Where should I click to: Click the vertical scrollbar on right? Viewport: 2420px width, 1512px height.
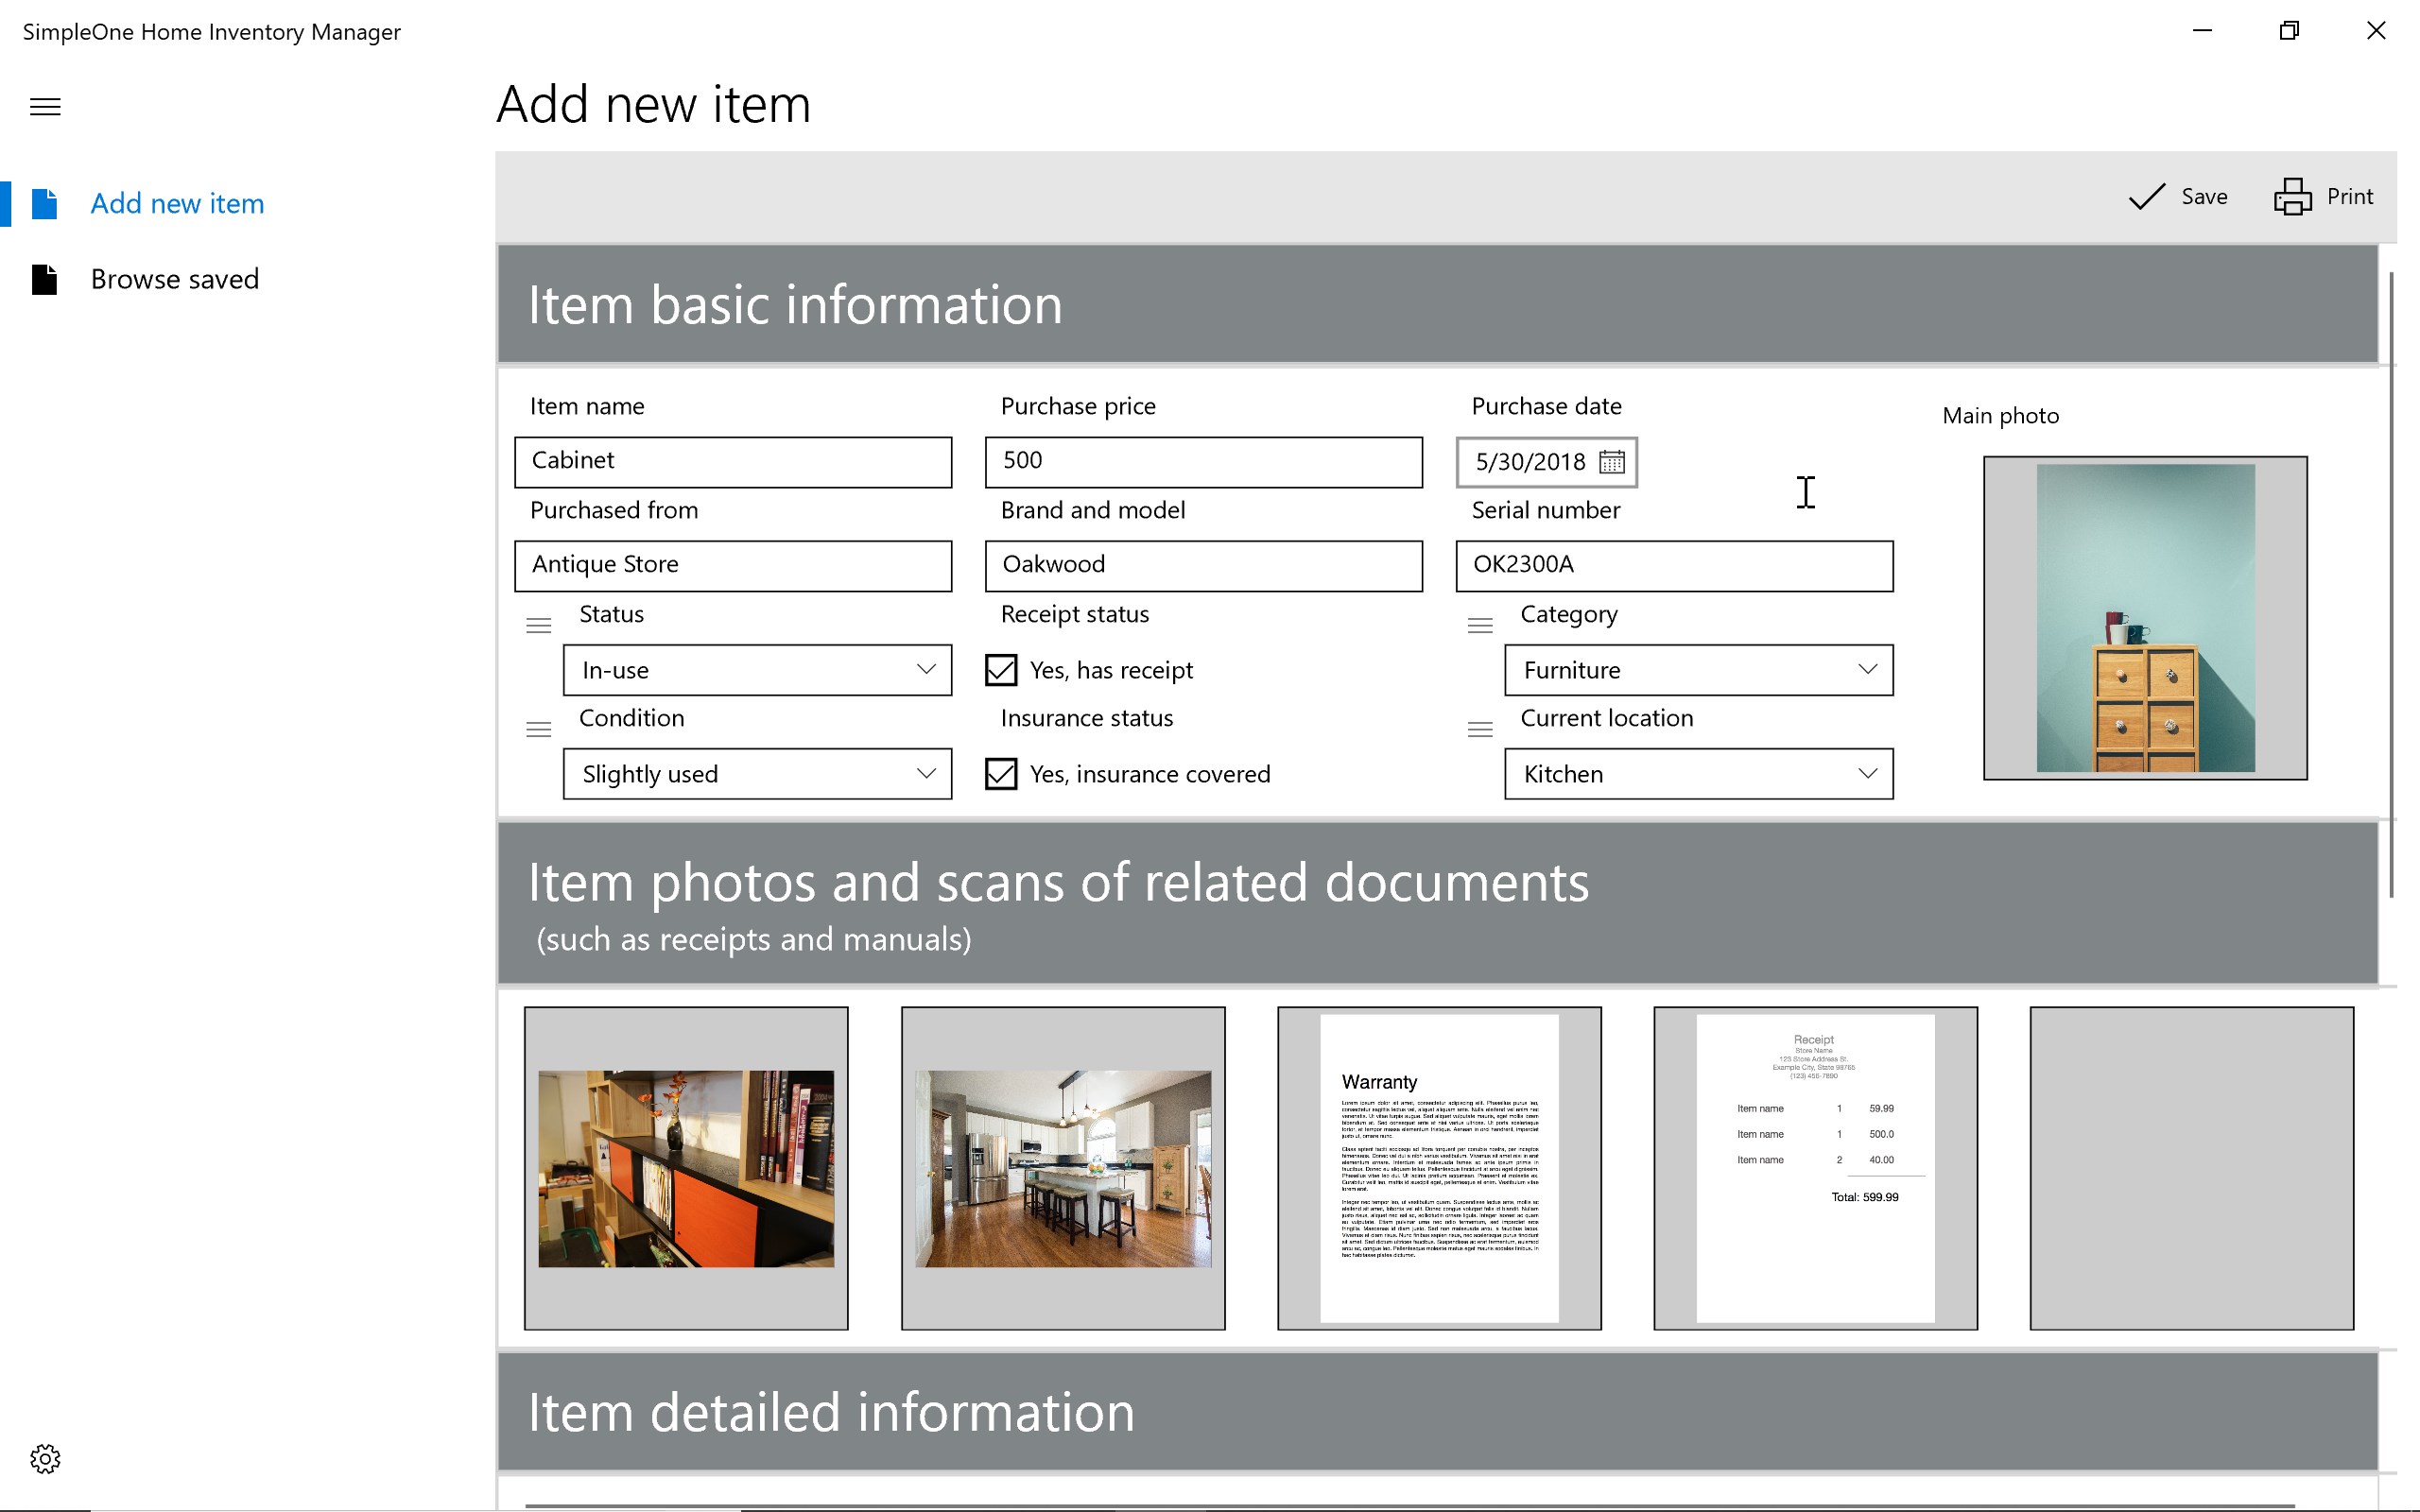pos(2391,585)
